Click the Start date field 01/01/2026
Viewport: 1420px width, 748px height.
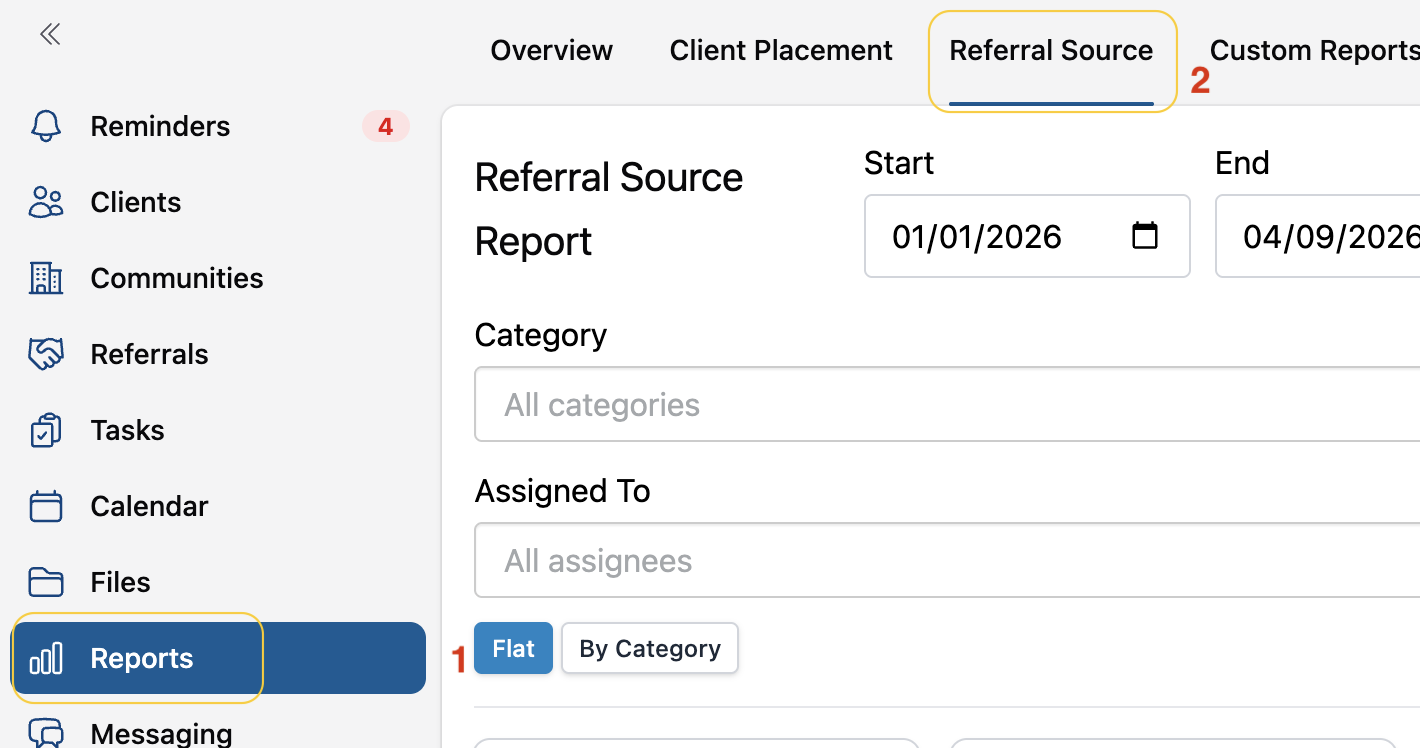click(1027, 236)
